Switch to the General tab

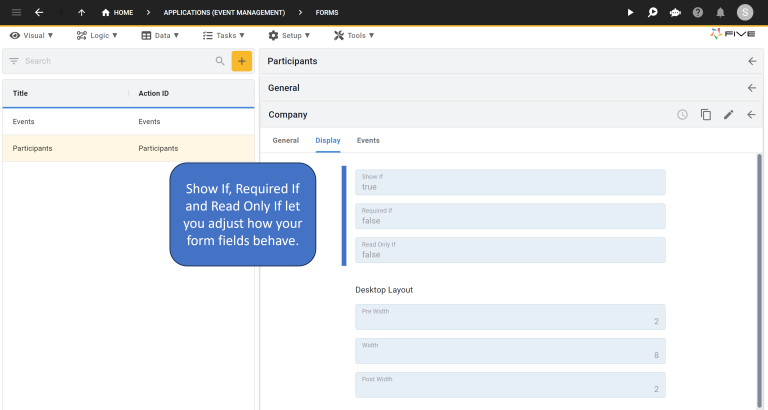pyautogui.click(x=286, y=141)
